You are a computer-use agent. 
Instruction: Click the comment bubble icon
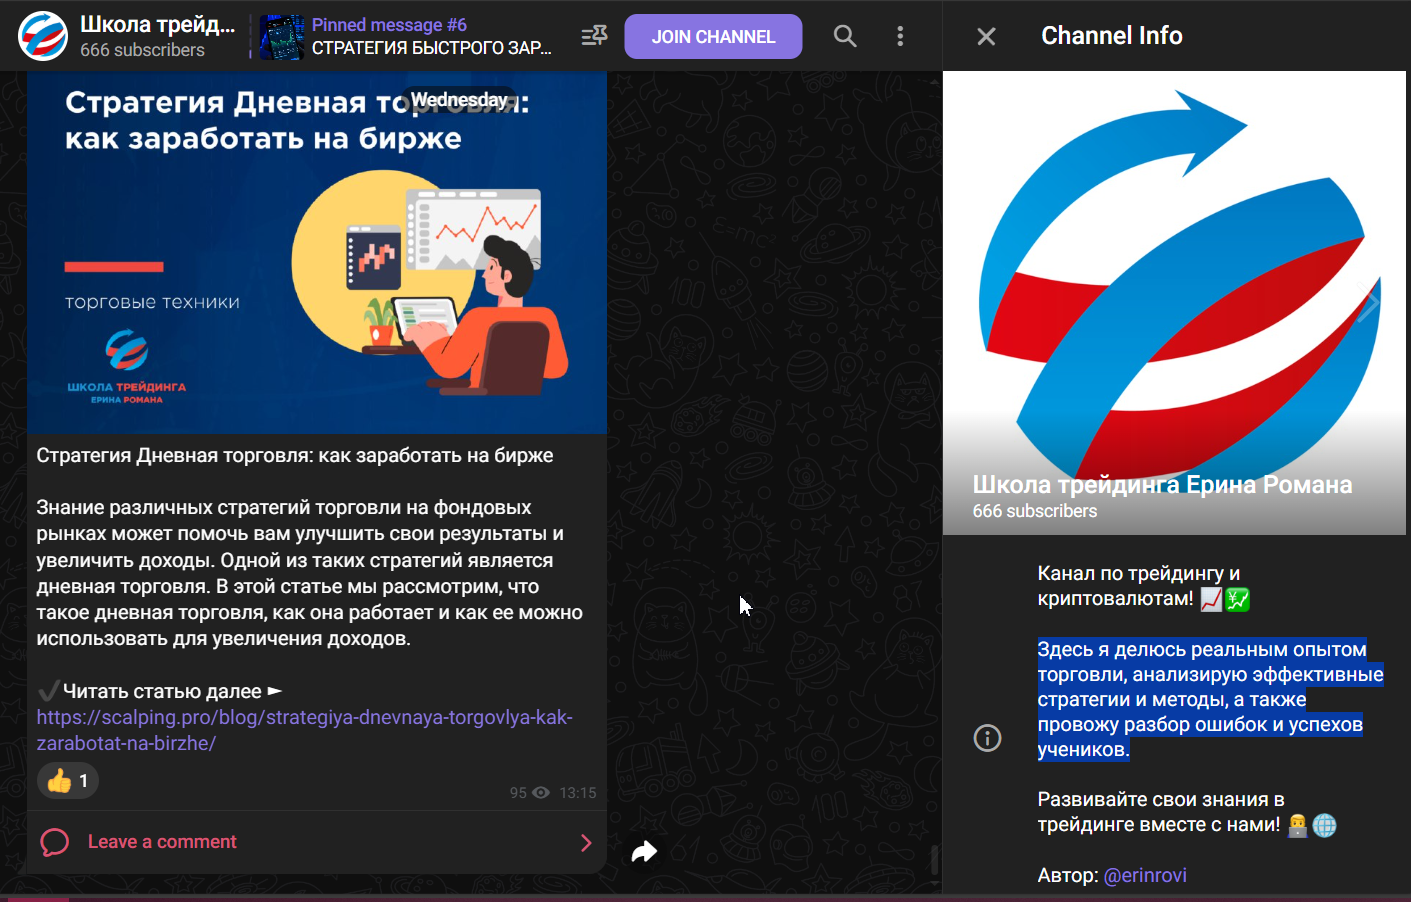coord(54,842)
